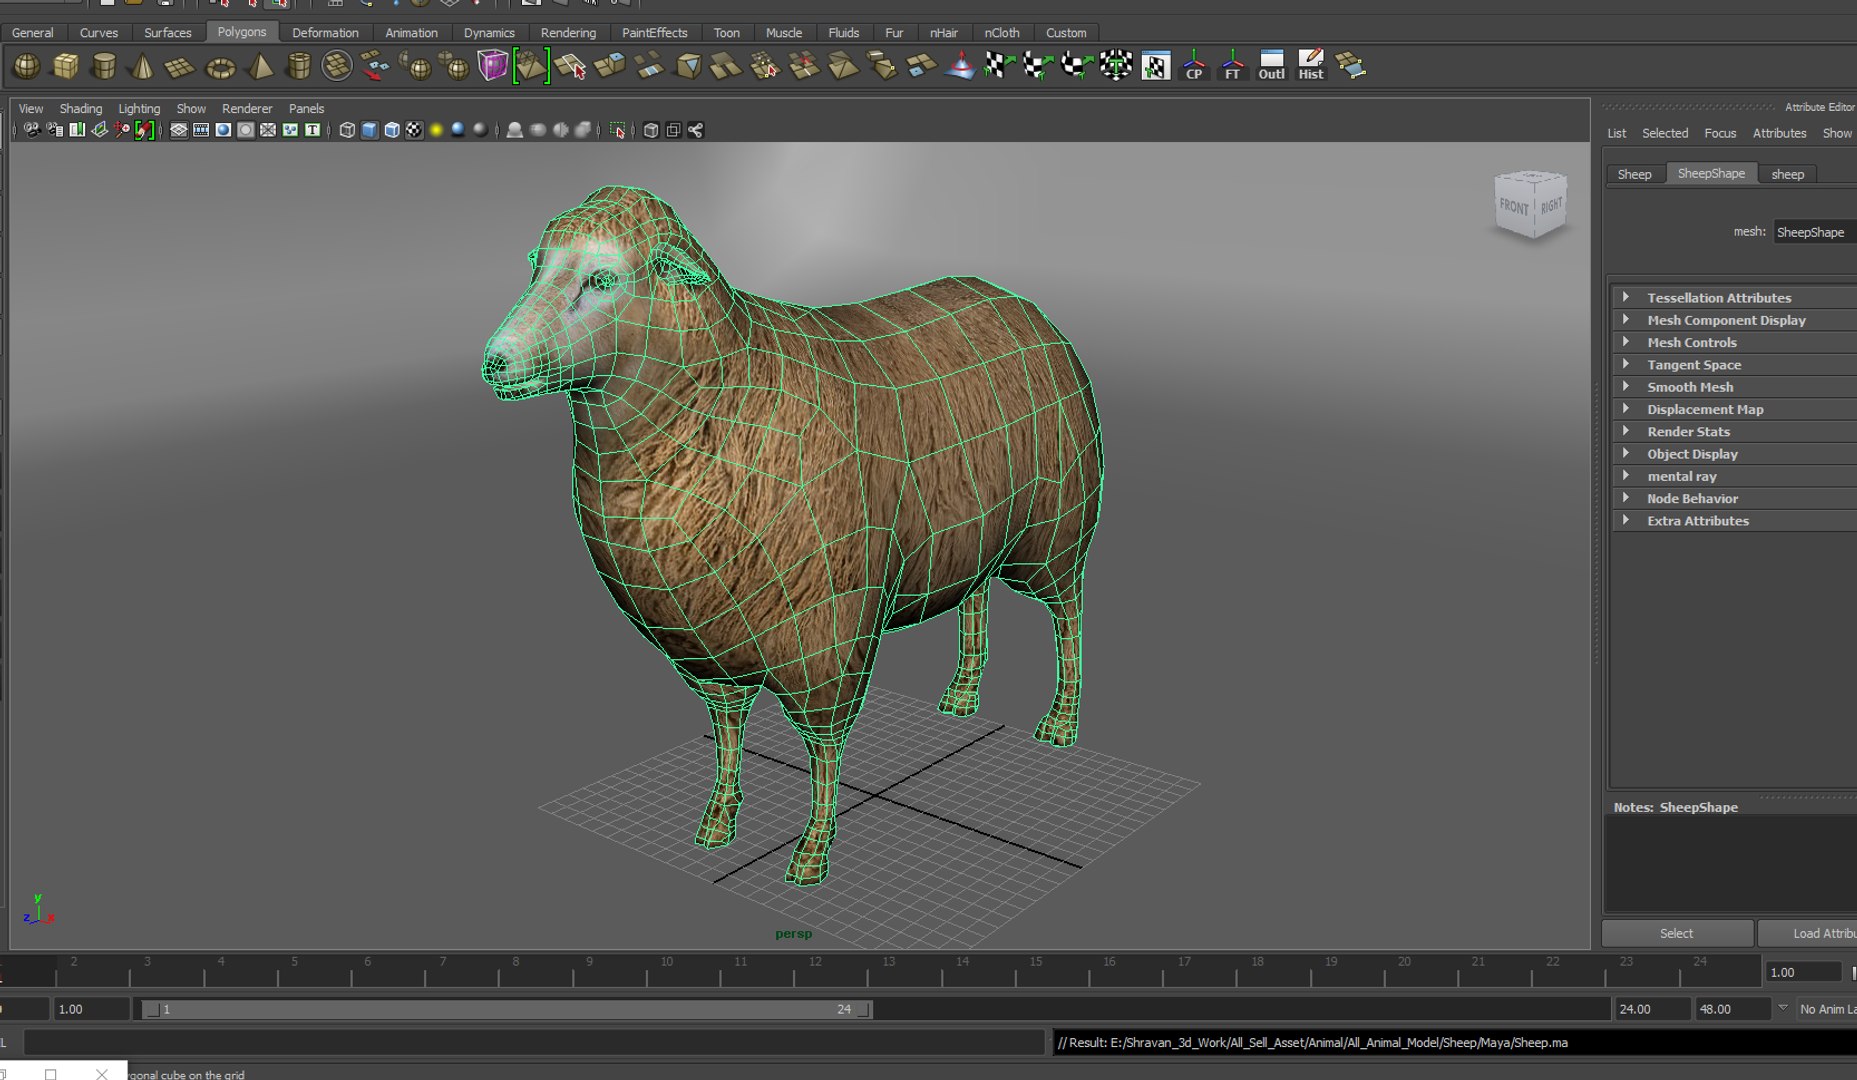
Task: Create a polygon pipe from the shelf
Action: click(x=298, y=67)
